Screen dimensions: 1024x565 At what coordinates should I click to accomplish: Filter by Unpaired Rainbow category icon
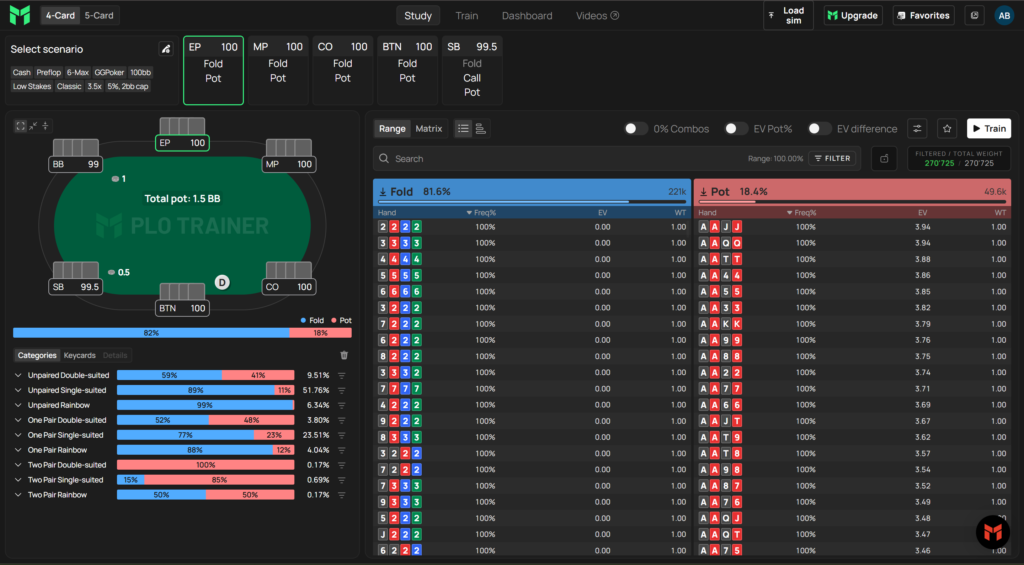(342, 406)
